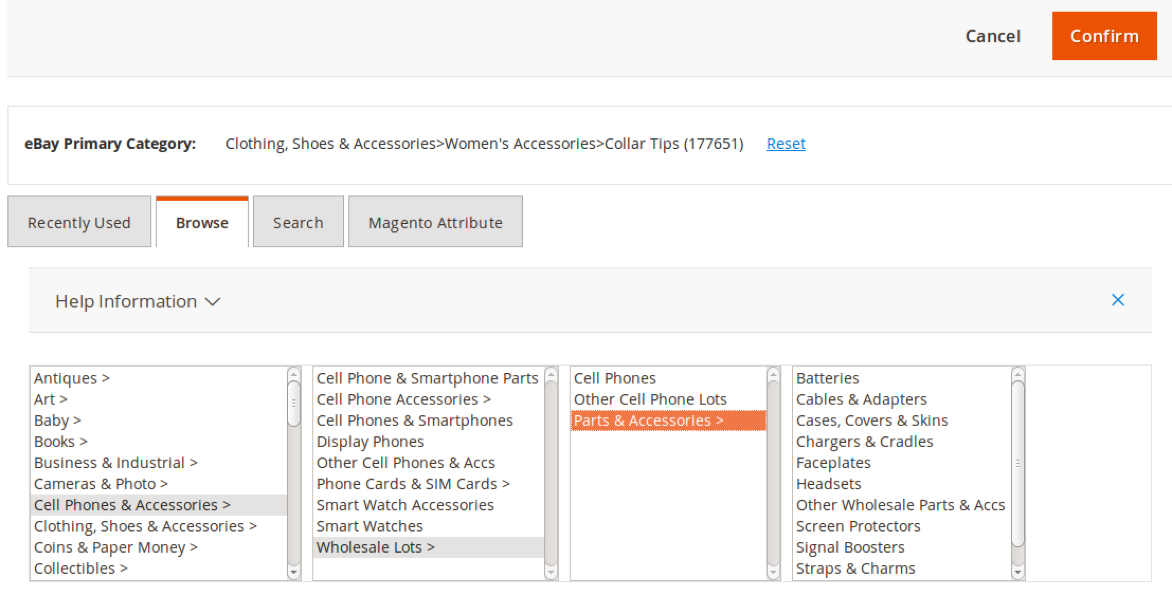Select Chargers & Cradles
1172x597 pixels.
901,442
